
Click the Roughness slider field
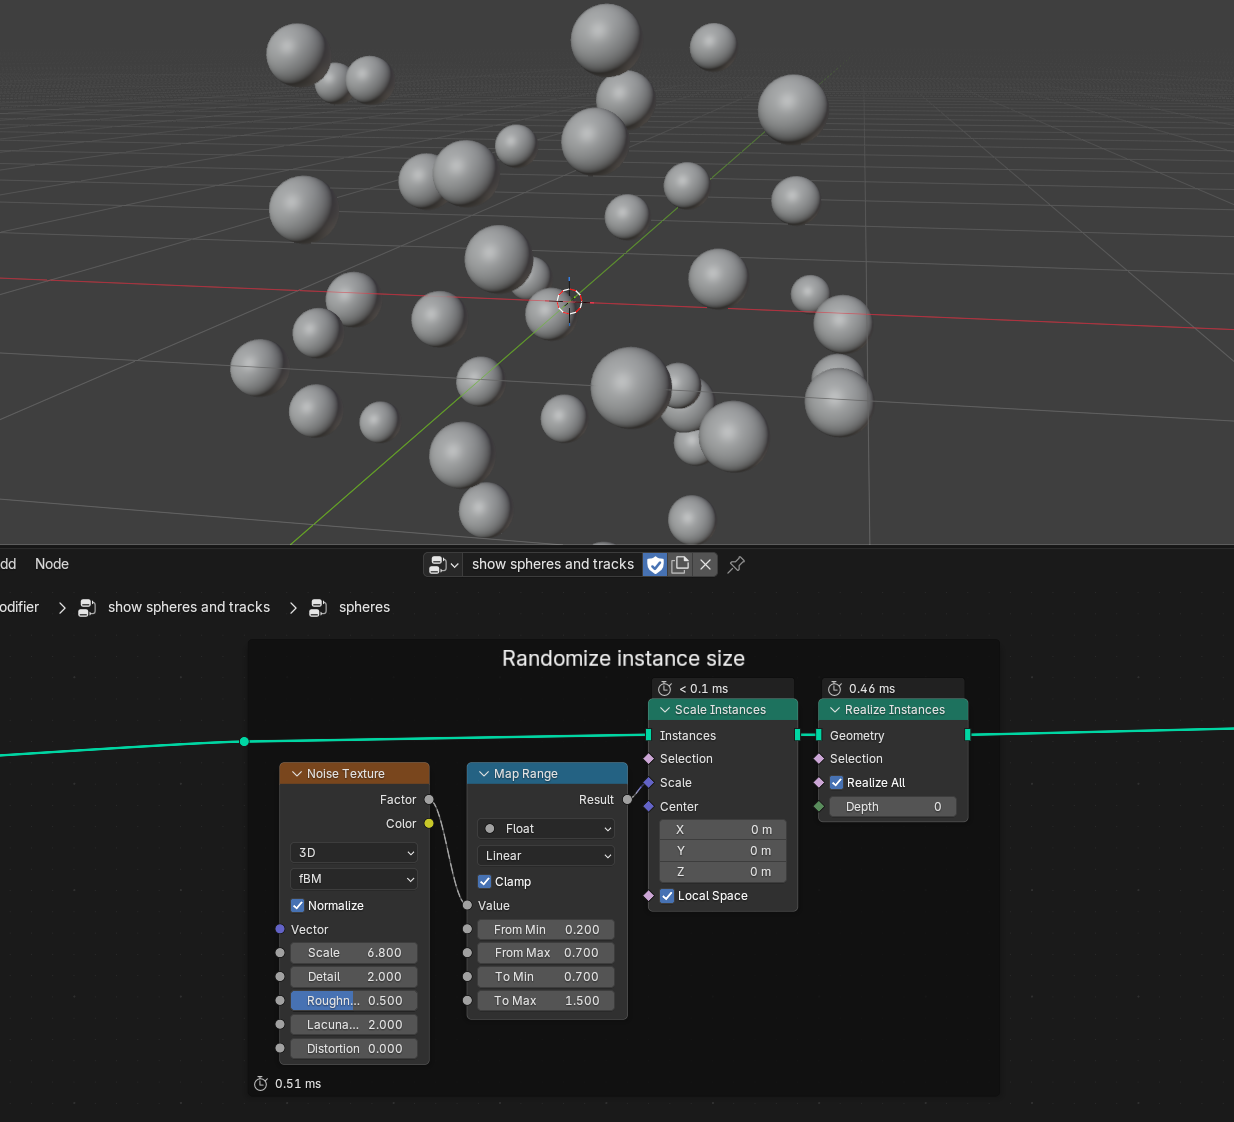(354, 1001)
